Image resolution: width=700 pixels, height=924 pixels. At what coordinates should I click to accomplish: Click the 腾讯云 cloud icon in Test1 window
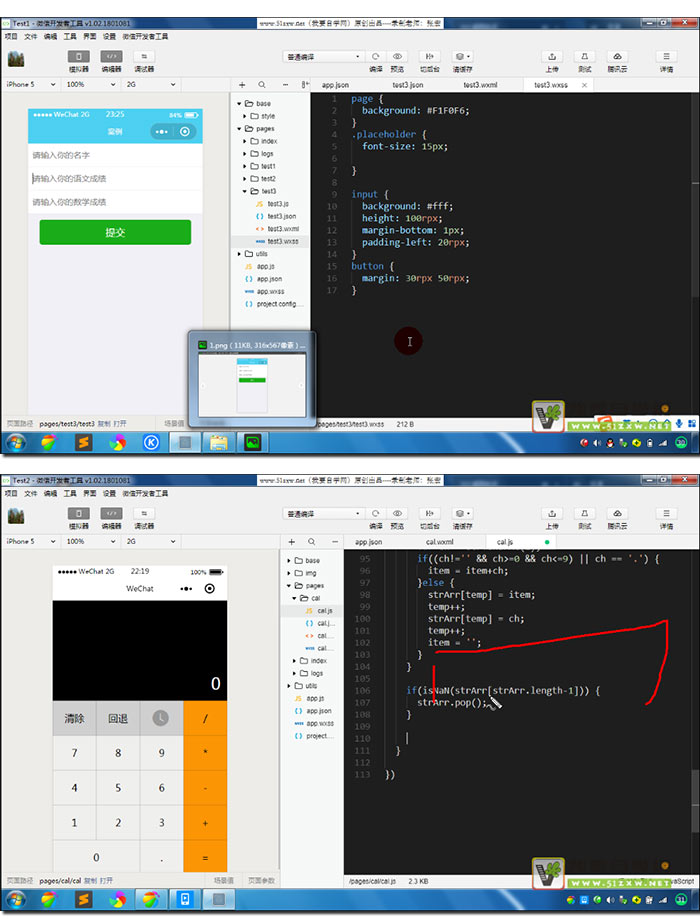(x=618, y=57)
